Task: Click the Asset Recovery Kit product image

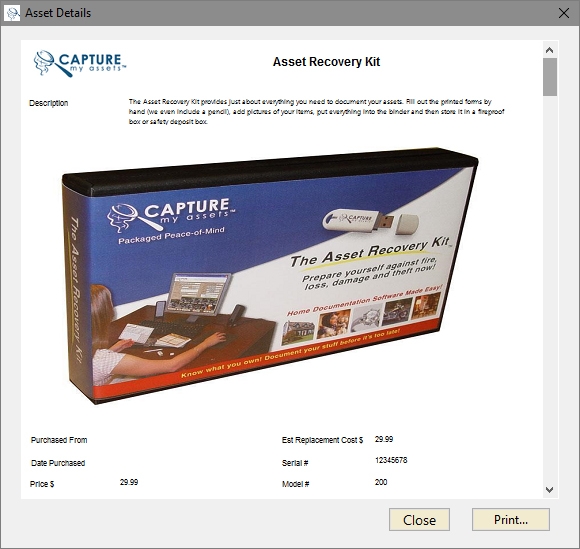Action: 270,276
